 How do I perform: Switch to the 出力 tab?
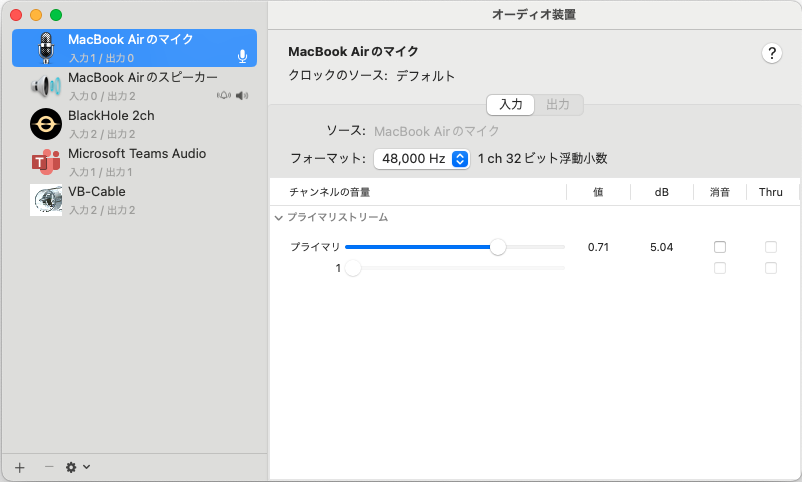558,105
